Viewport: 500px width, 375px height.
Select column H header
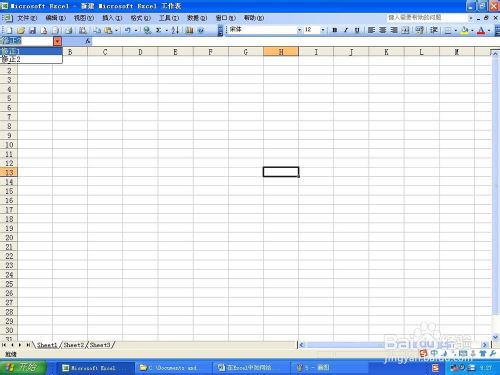[x=281, y=52]
